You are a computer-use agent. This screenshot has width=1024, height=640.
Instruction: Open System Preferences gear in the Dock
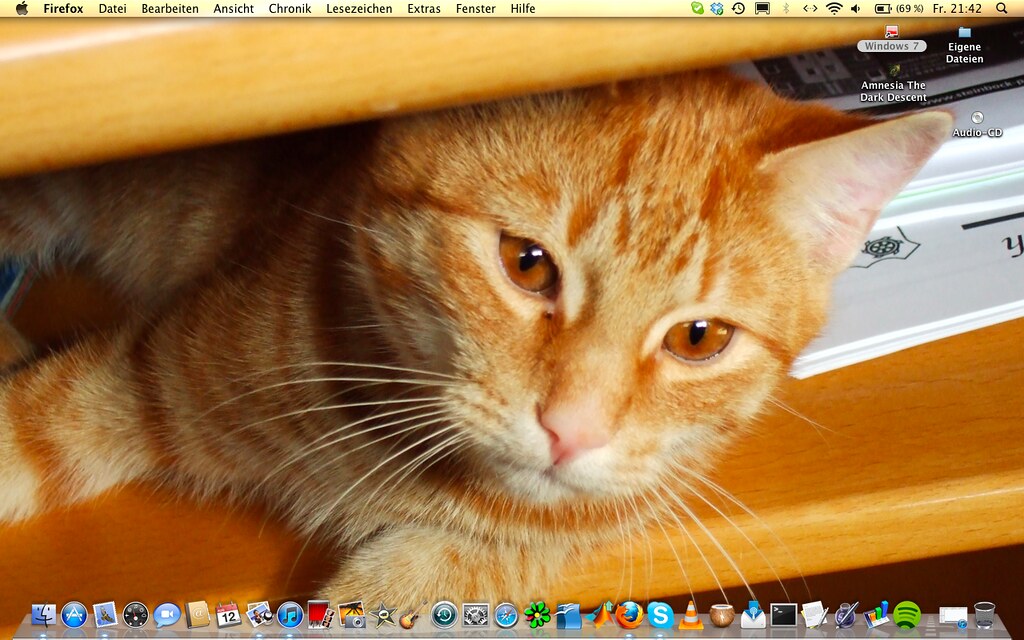pyautogui.click(x=475, y=615)
